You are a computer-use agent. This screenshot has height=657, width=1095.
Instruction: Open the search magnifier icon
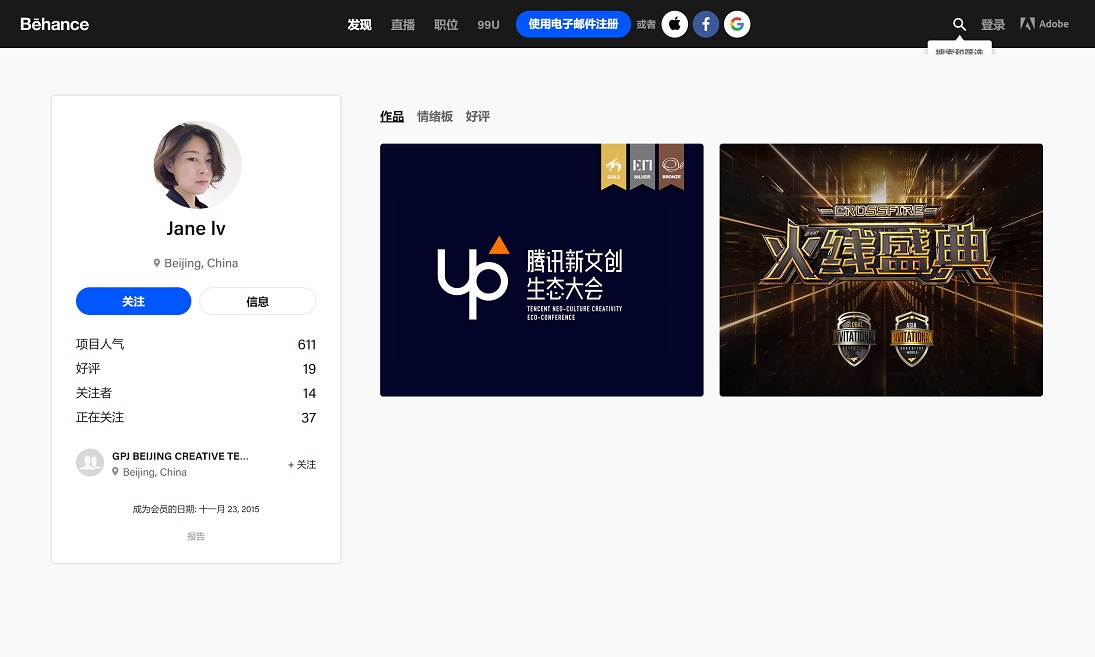point(960,24)
